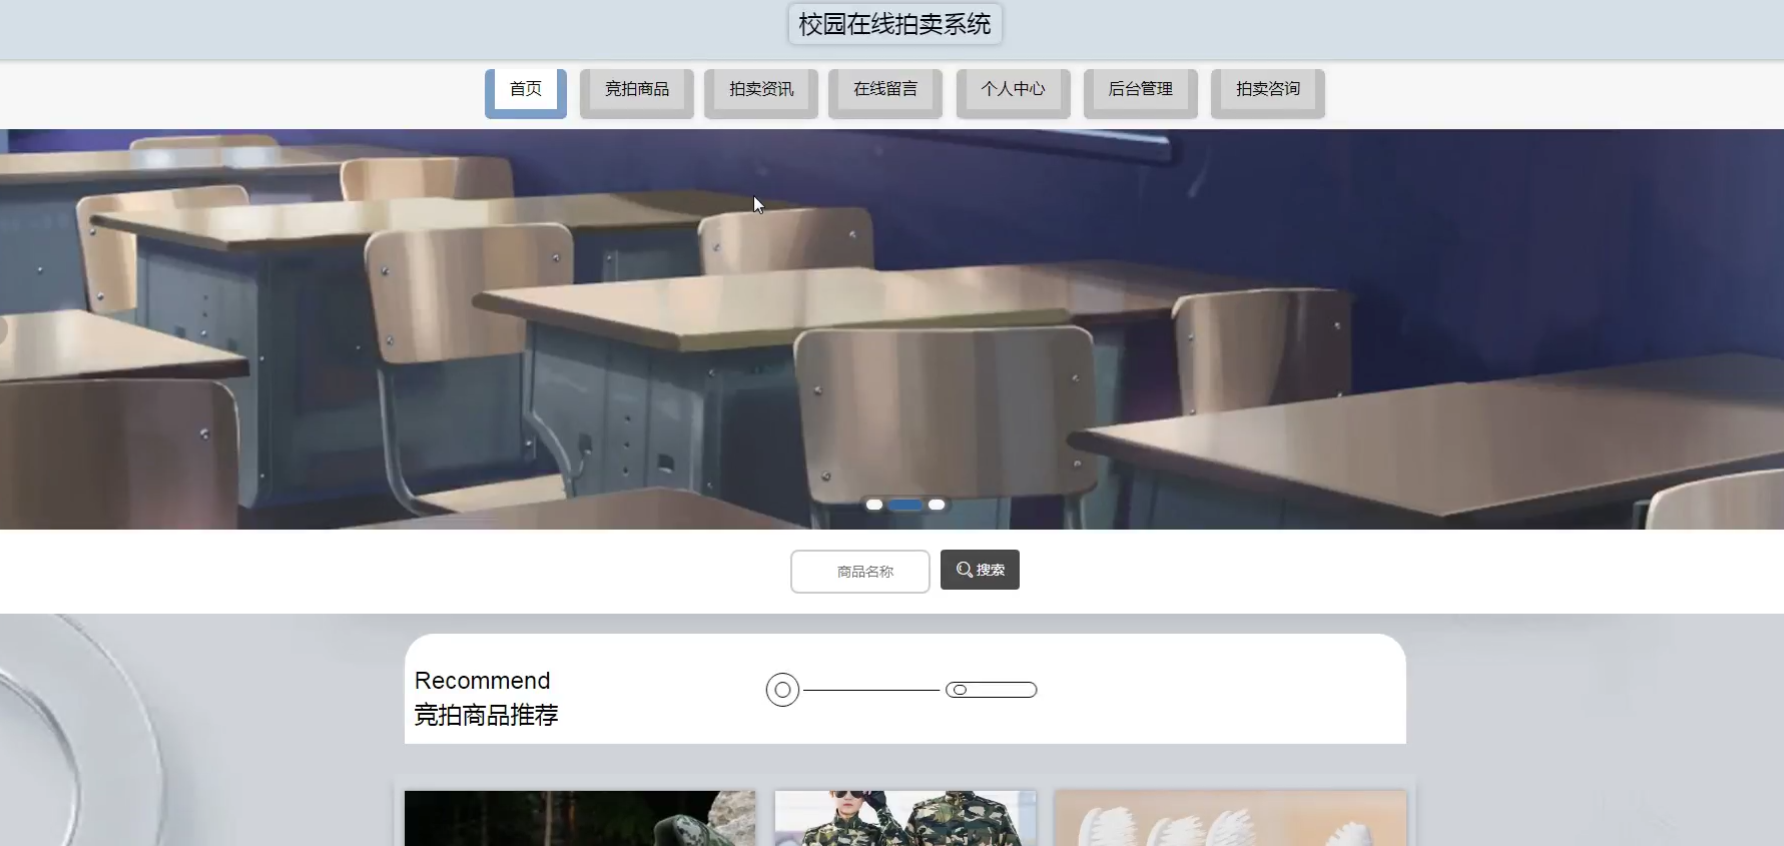Click the 搜索 search button
1784x846 pixels.
980,570
